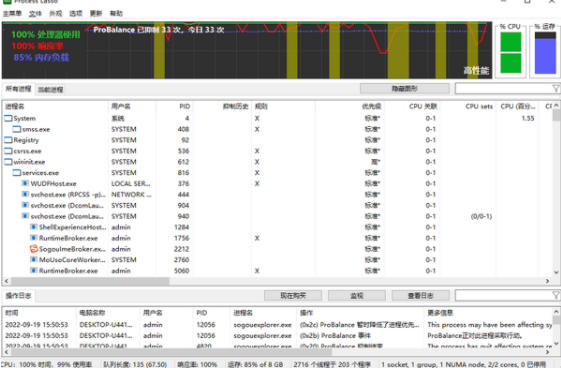The image size is (561, 368).
Task: Click process list scroll-right arrow
Action: coord(547,281)
